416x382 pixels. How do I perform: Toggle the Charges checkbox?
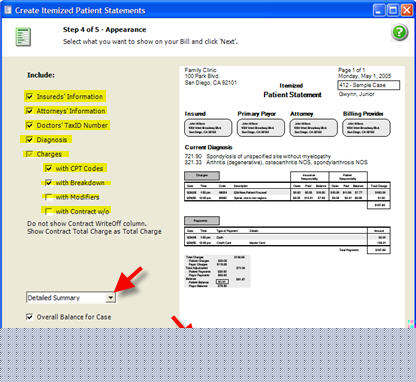click(30, 154)
